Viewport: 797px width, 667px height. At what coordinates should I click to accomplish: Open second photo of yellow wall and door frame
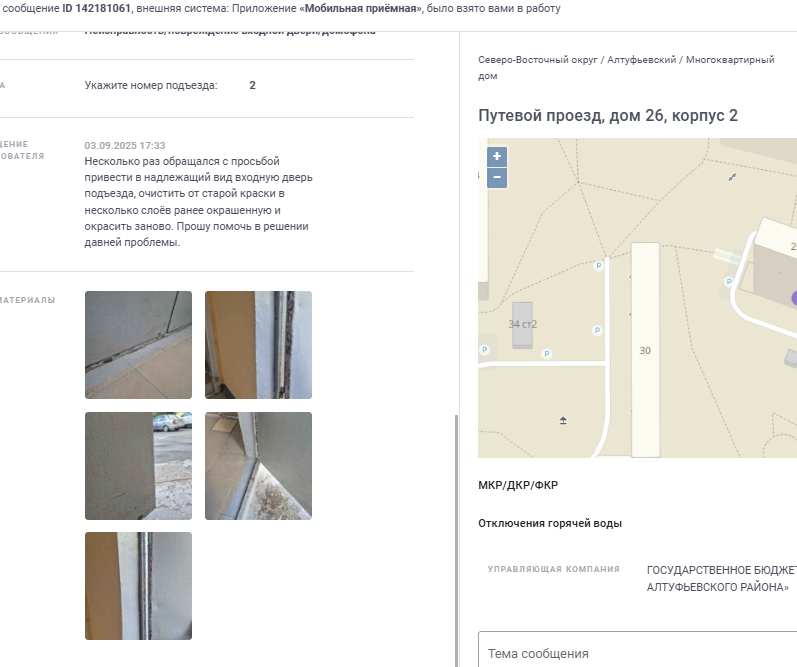[x=258, y=345]
